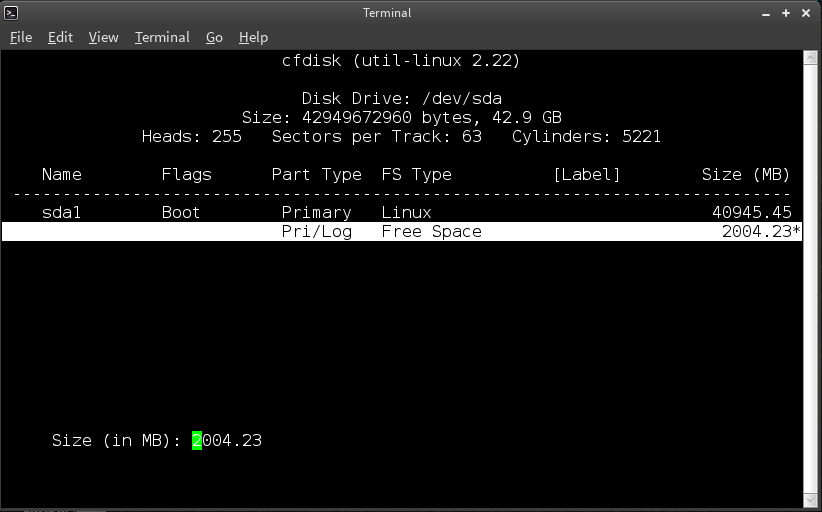Click the vertical scrollbar track

810,279
